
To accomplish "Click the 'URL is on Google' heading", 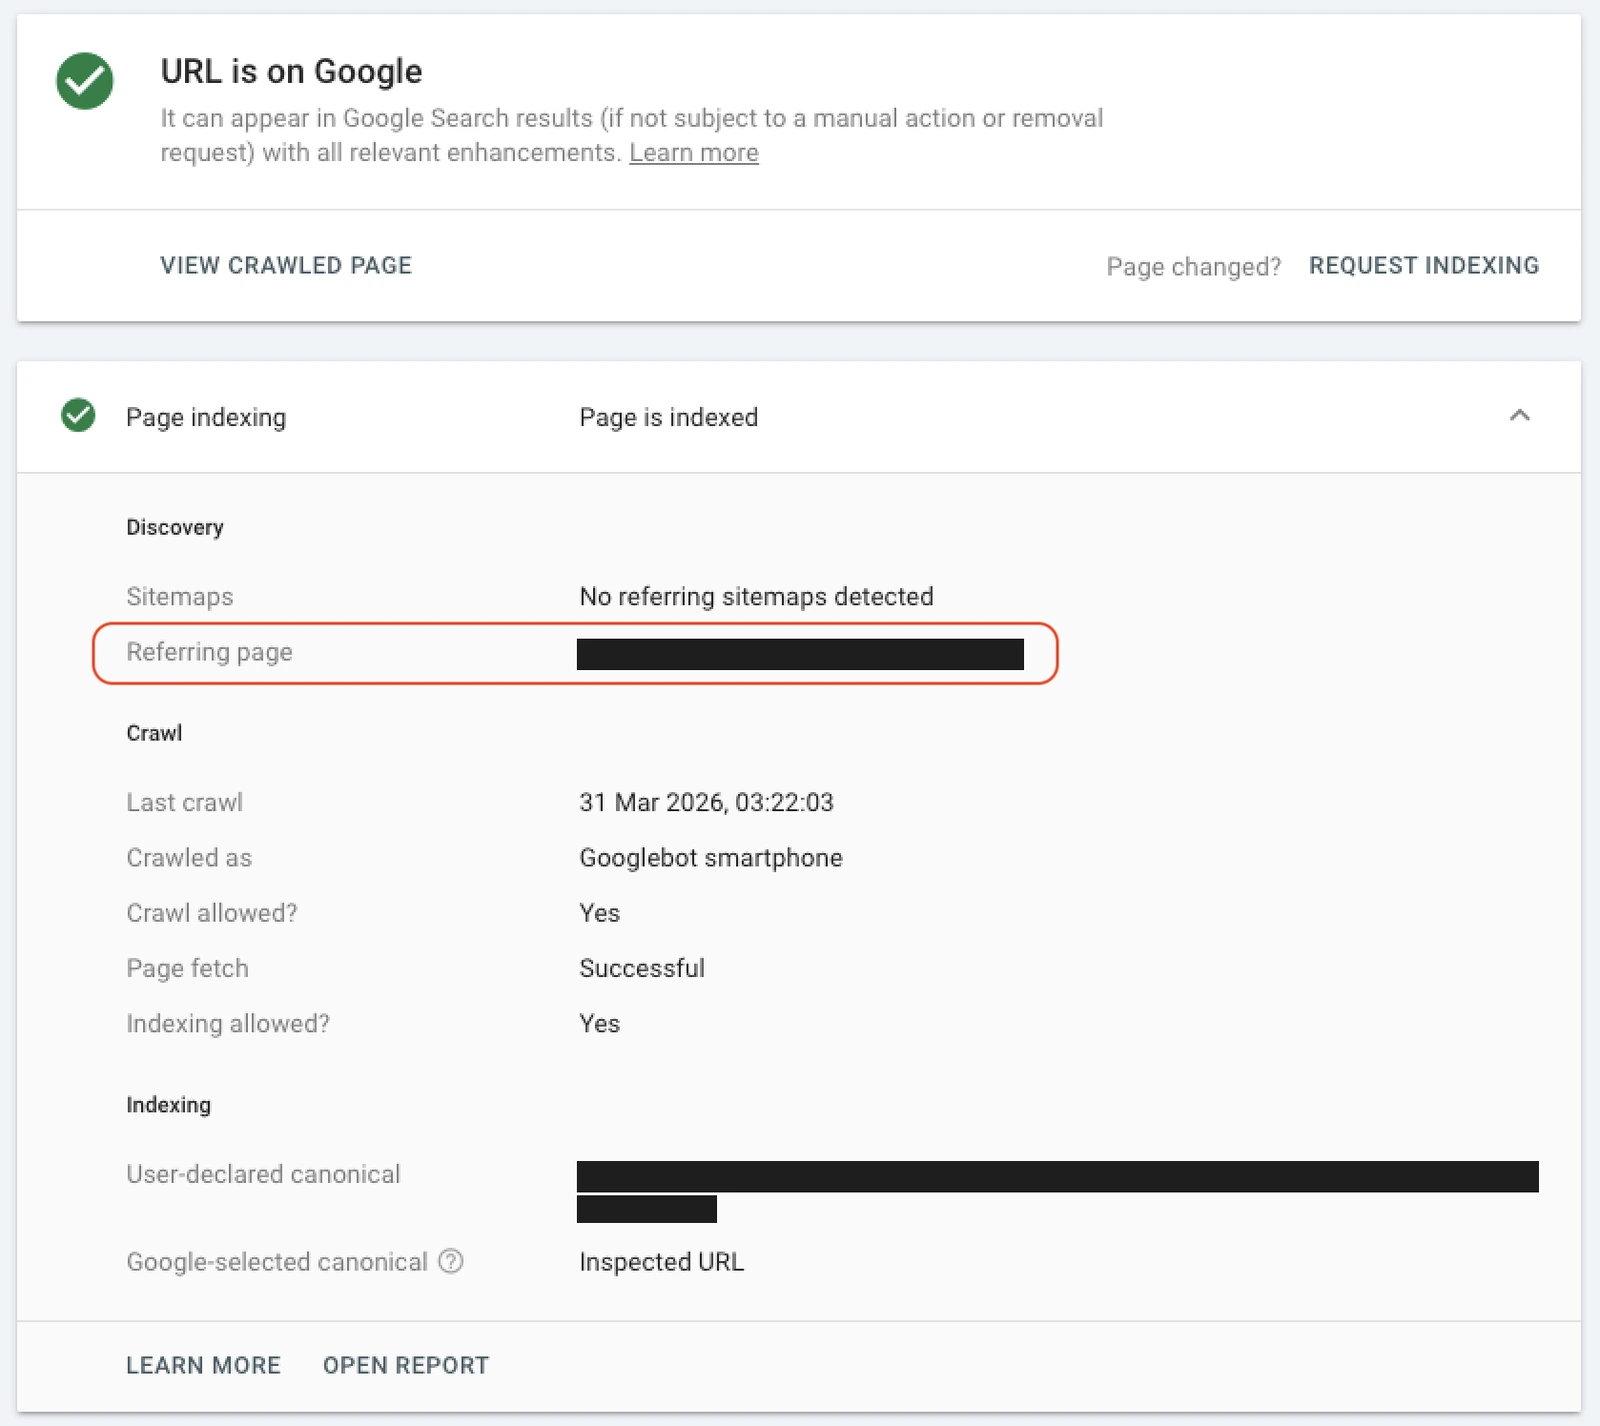I will tap(291, 71).
